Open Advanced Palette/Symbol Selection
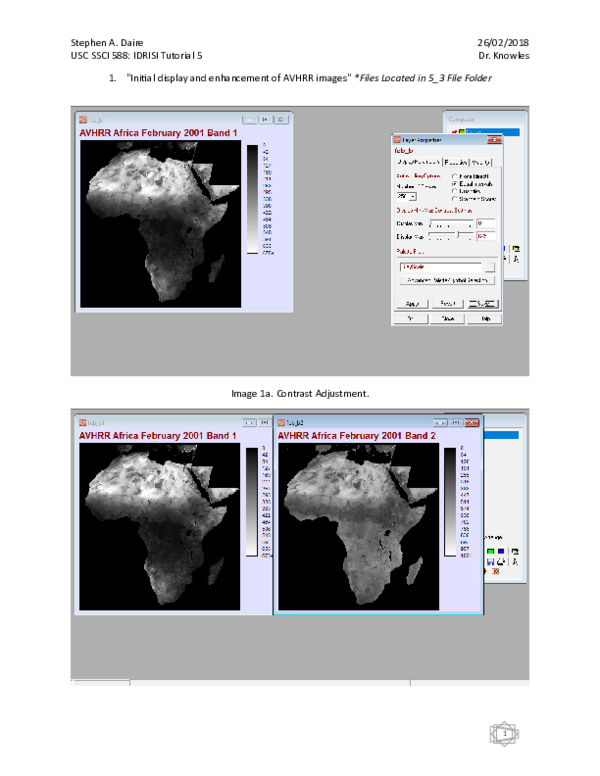Image resolution: width=600 pixels, height=776 pixels. click(446, 281)
